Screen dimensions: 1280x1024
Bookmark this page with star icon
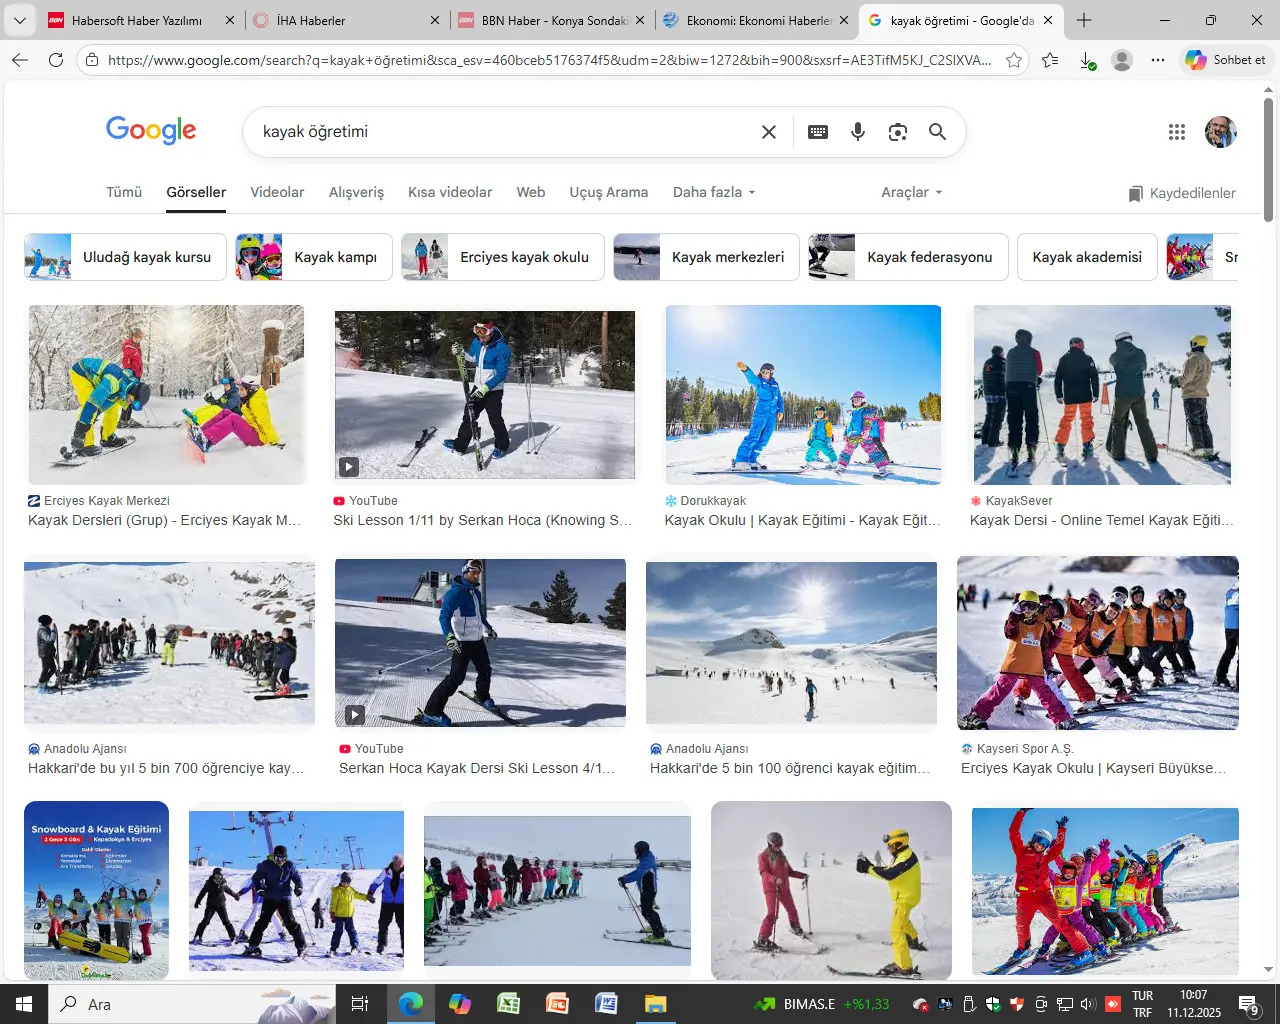pos(1014,60)
